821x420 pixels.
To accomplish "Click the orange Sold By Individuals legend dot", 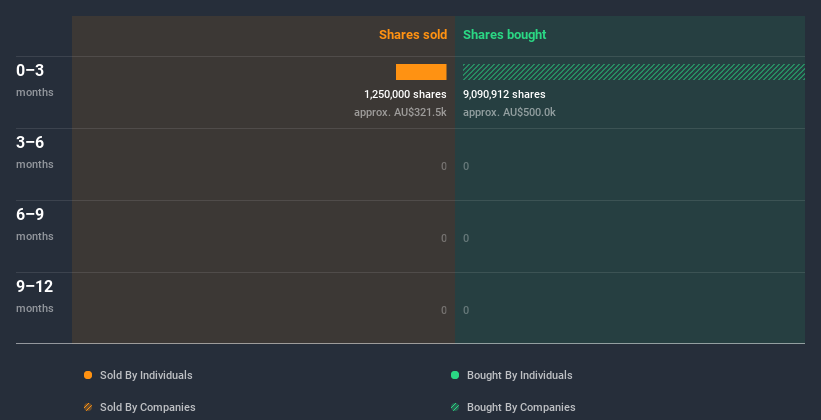I will 88,375.
